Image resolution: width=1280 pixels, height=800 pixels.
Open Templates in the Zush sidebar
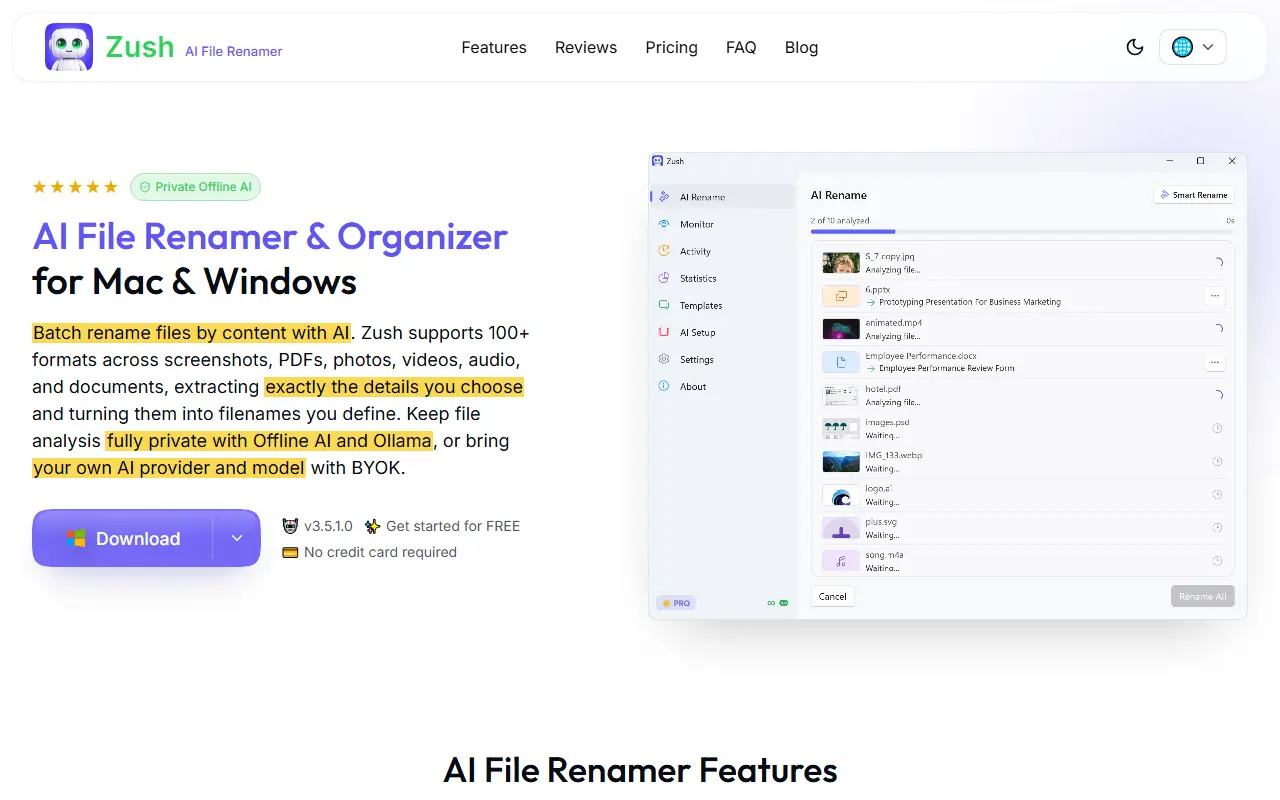tap(723, 305)
